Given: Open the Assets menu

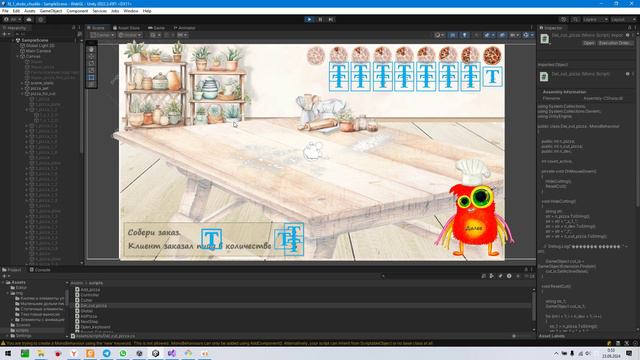Looking at the screenshot, I should (x=29, y=11).
